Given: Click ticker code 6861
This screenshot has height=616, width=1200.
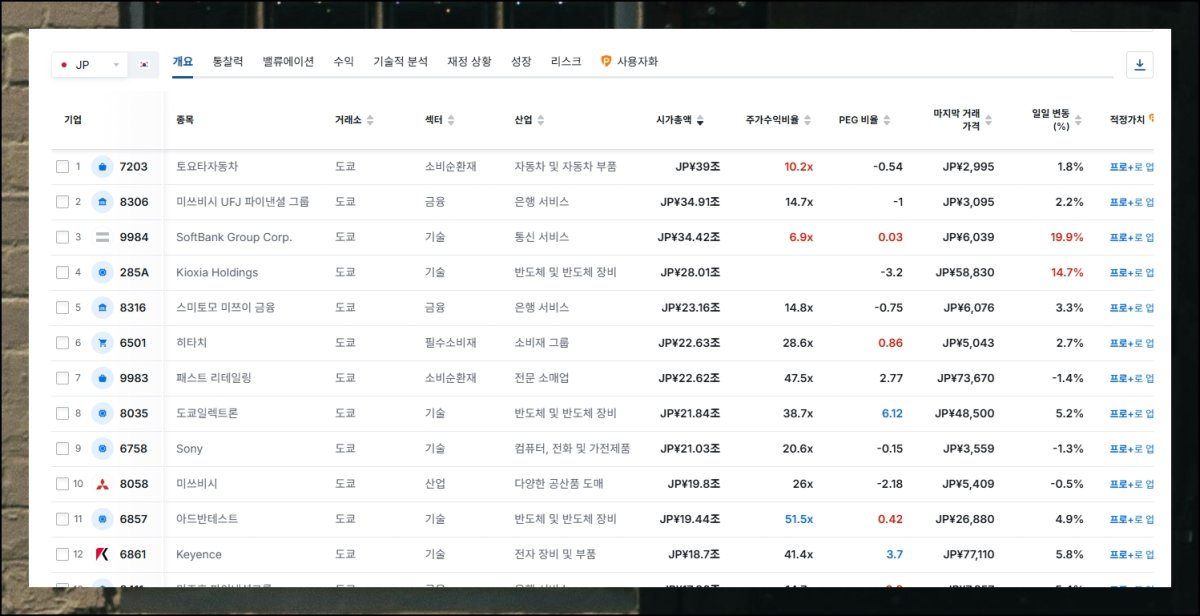Looking at the screenshot, I should tap(133, 554).
